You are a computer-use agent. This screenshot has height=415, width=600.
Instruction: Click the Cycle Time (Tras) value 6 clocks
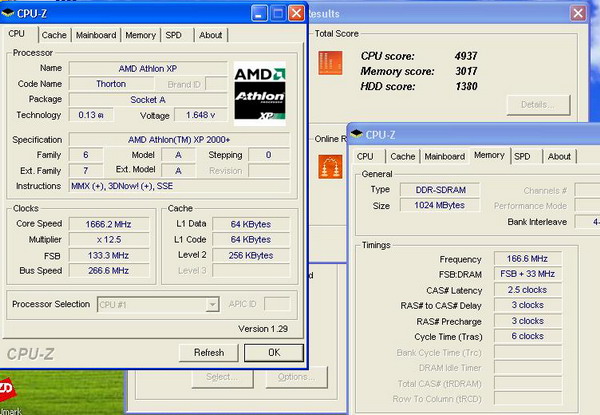pos(528,336)
